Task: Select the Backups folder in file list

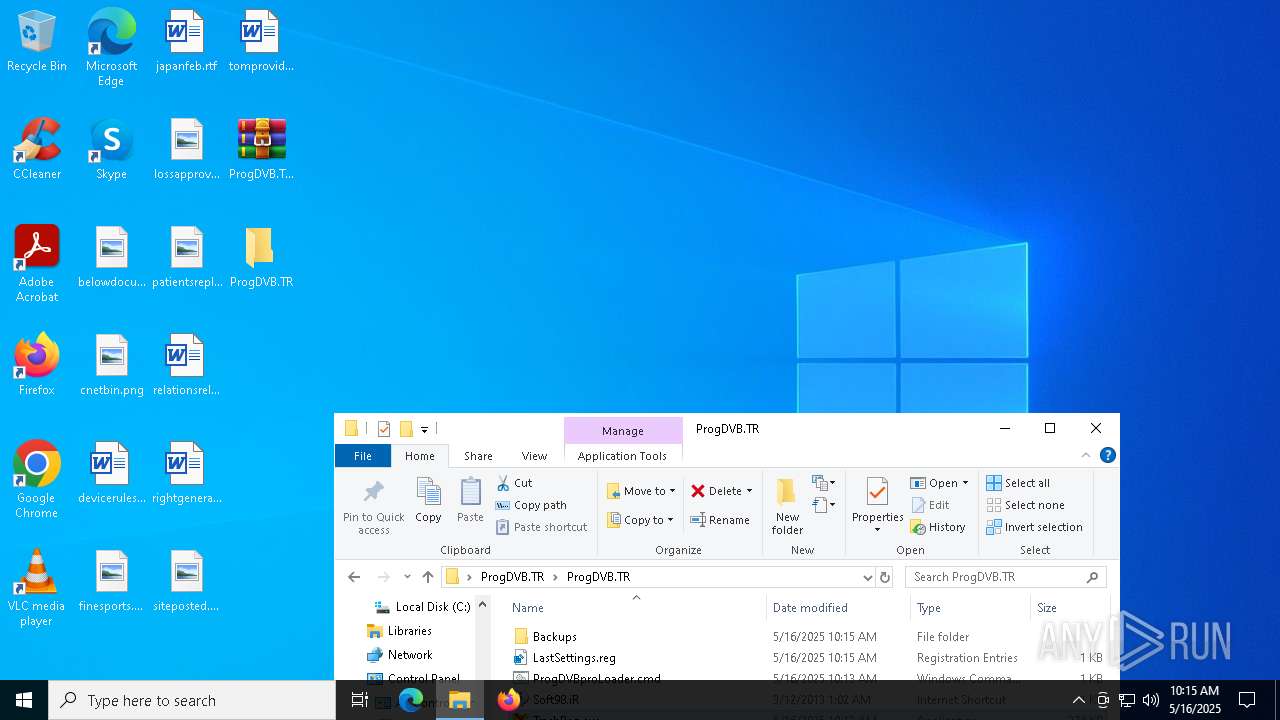Action: tap(555, 637)
